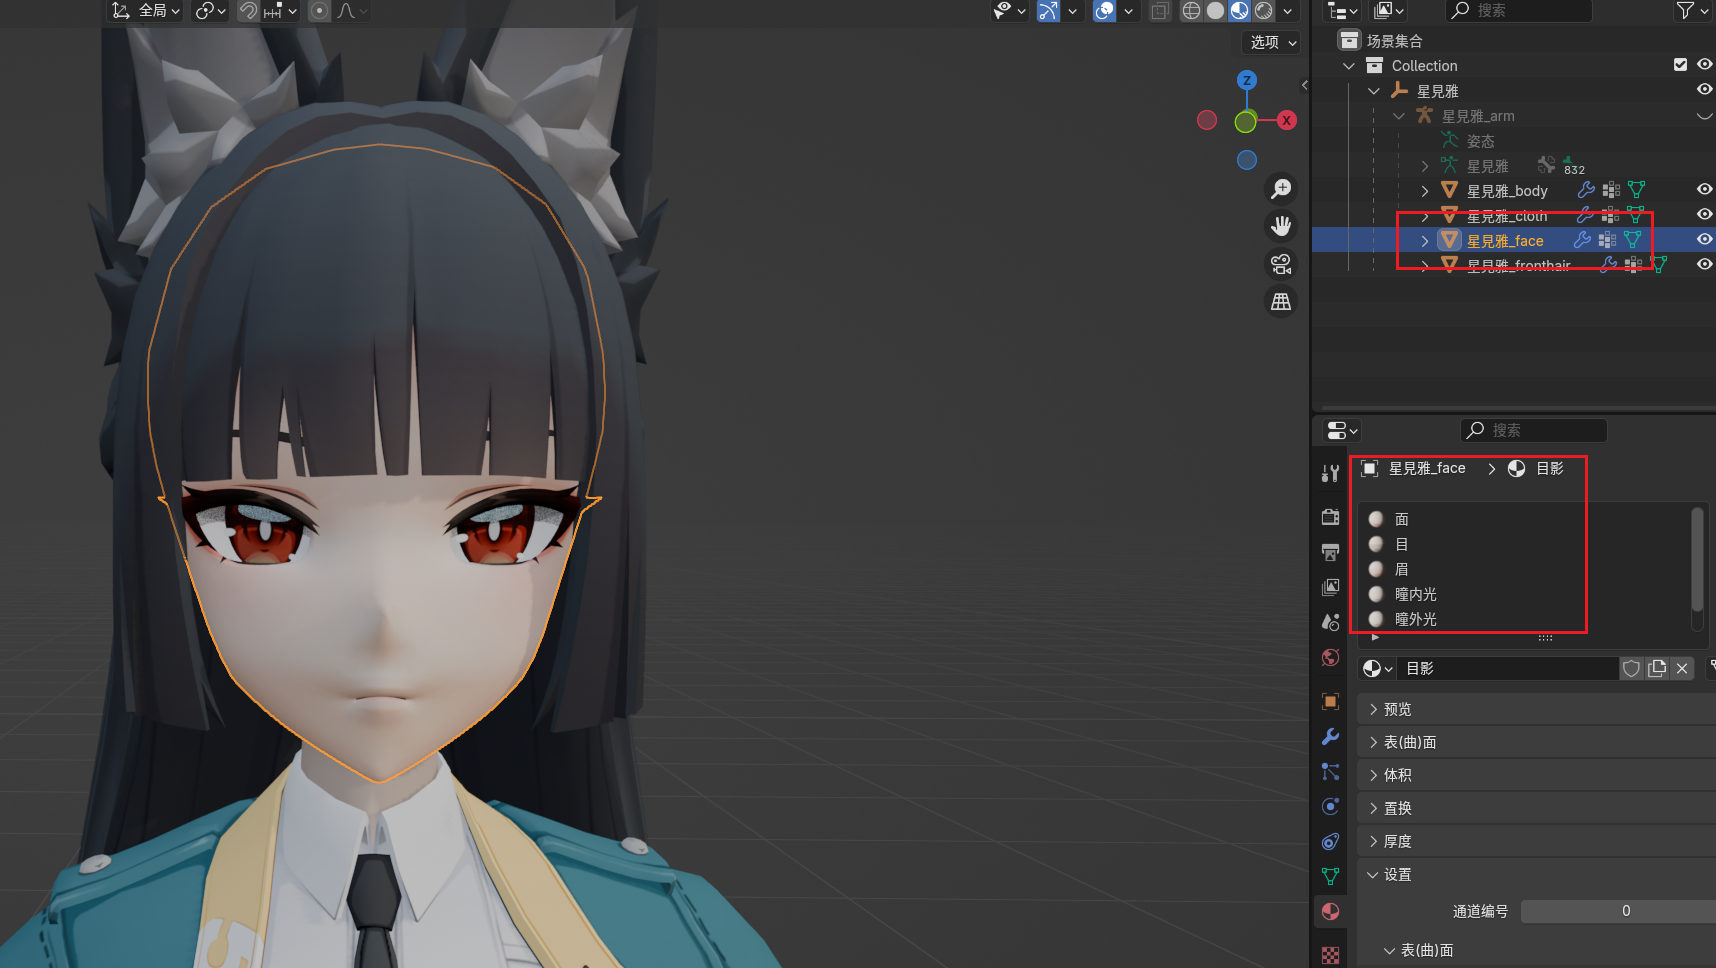Switch perspective/orthographic with the grid gizmo
This screenshot has width=1716, height=968.
coord(1280,301)
